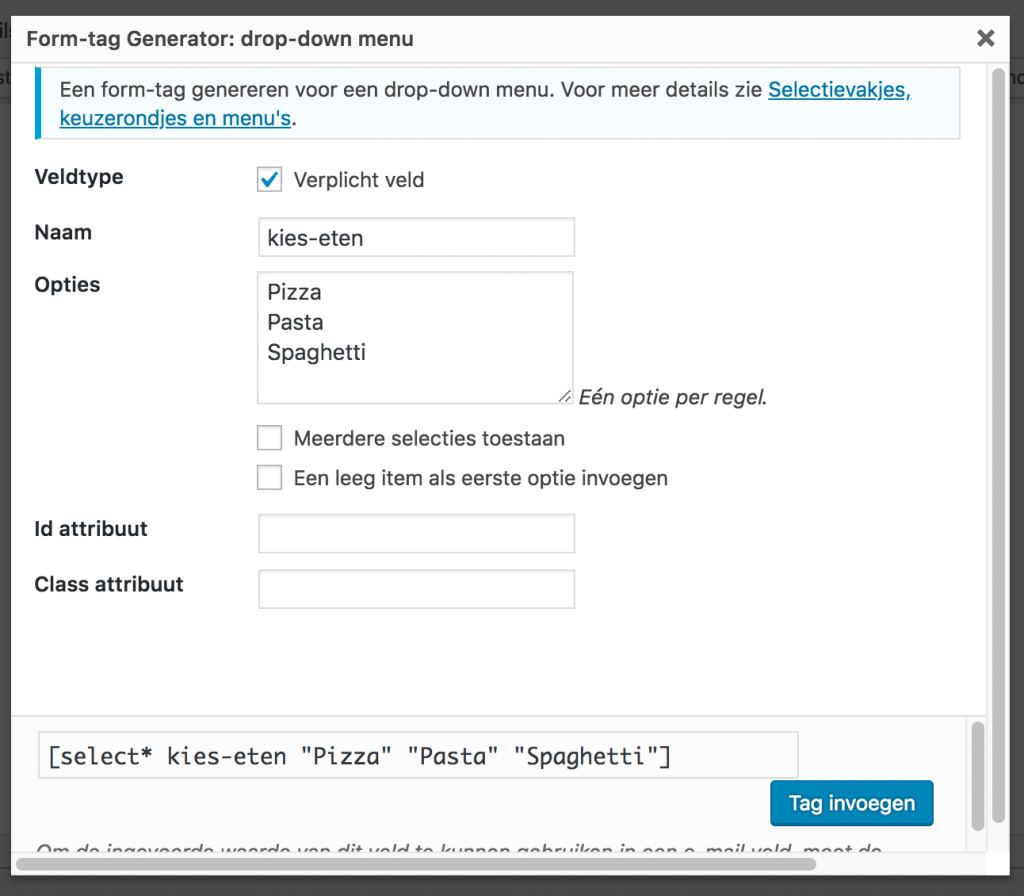Screen dimensions: 1024x896
Task: Close the Form-tag Generator dialog
Action: point(985,39)
